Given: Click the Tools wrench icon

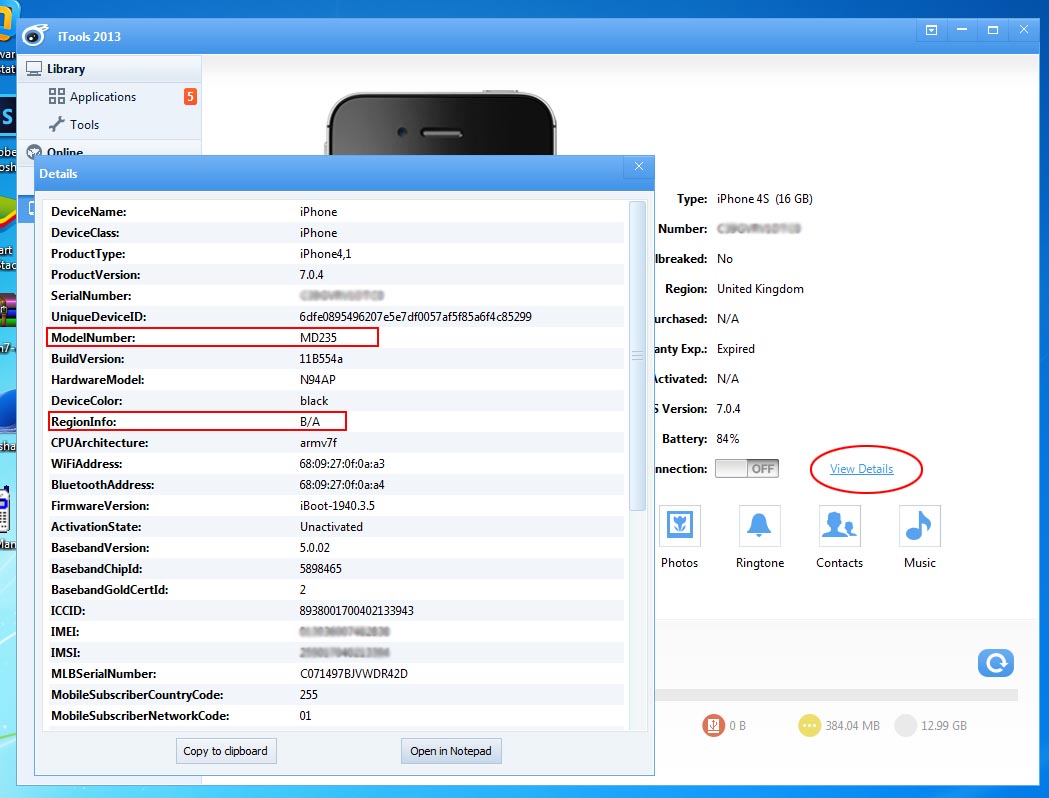Looking at the screenshot, I should 57,124.
